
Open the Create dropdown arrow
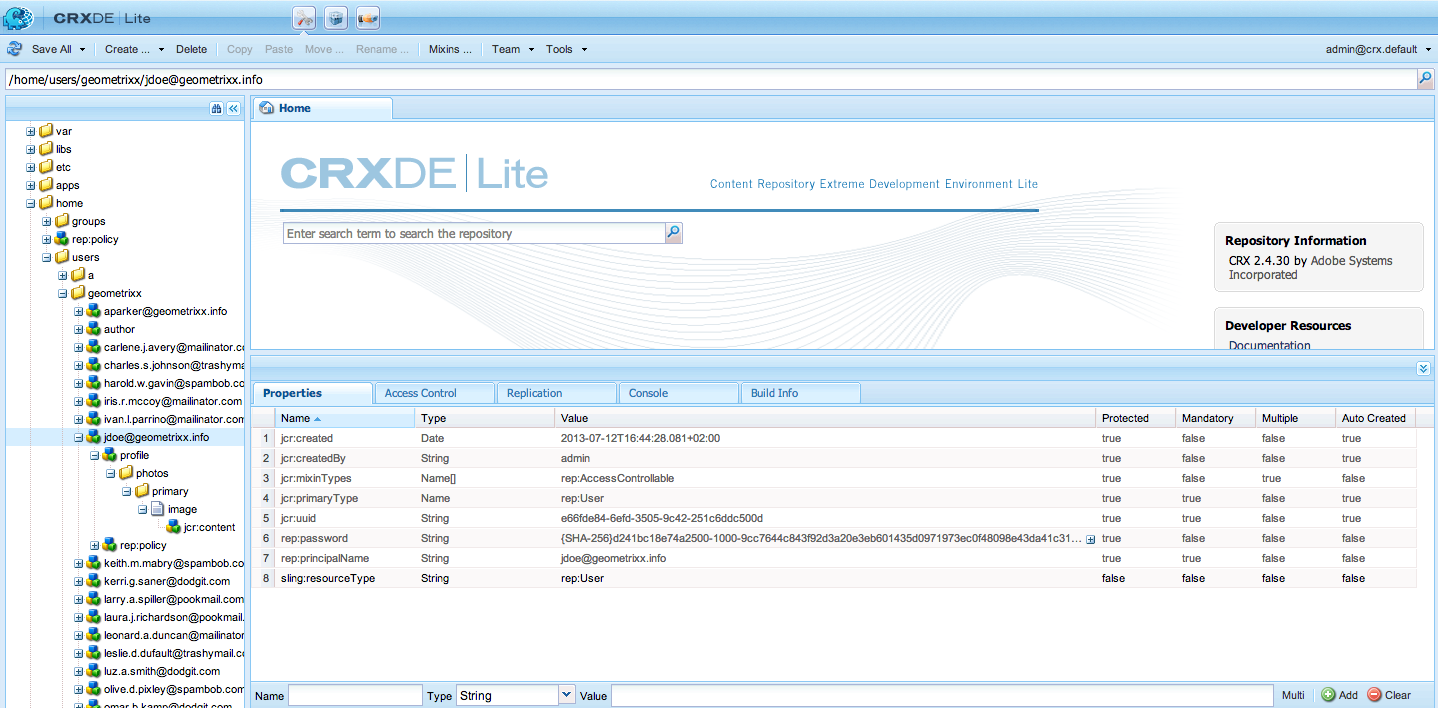click(x=160, y=49)
